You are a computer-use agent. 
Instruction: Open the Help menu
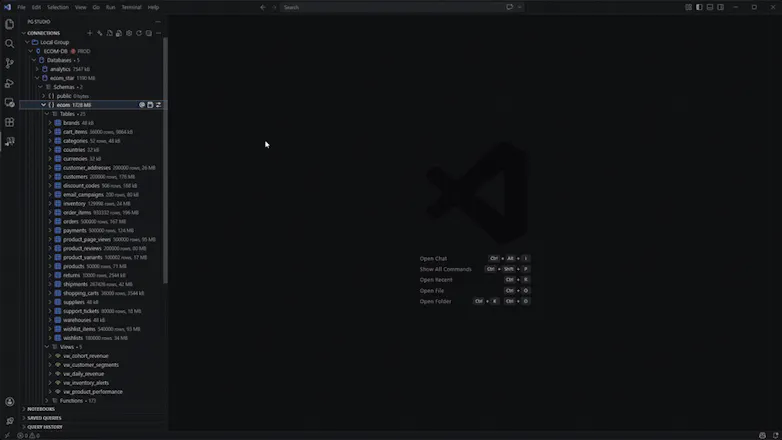point(153,7)
